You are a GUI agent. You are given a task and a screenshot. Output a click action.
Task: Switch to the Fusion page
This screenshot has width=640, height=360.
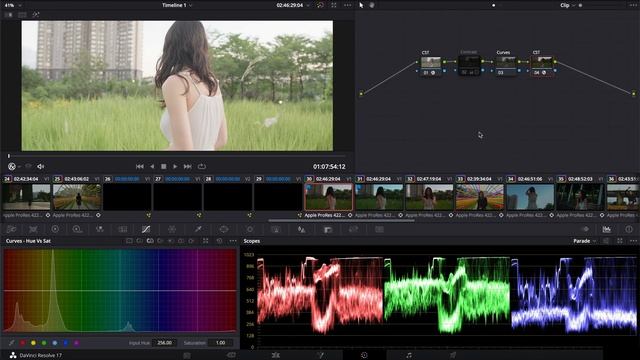coord(320,355)
